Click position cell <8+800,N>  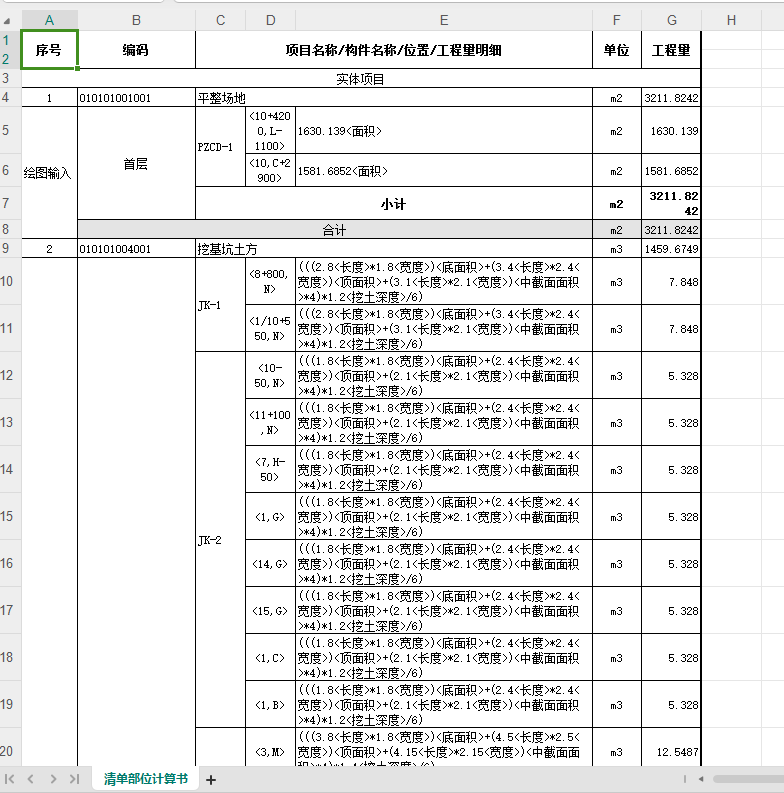click(x=270, y=281)
